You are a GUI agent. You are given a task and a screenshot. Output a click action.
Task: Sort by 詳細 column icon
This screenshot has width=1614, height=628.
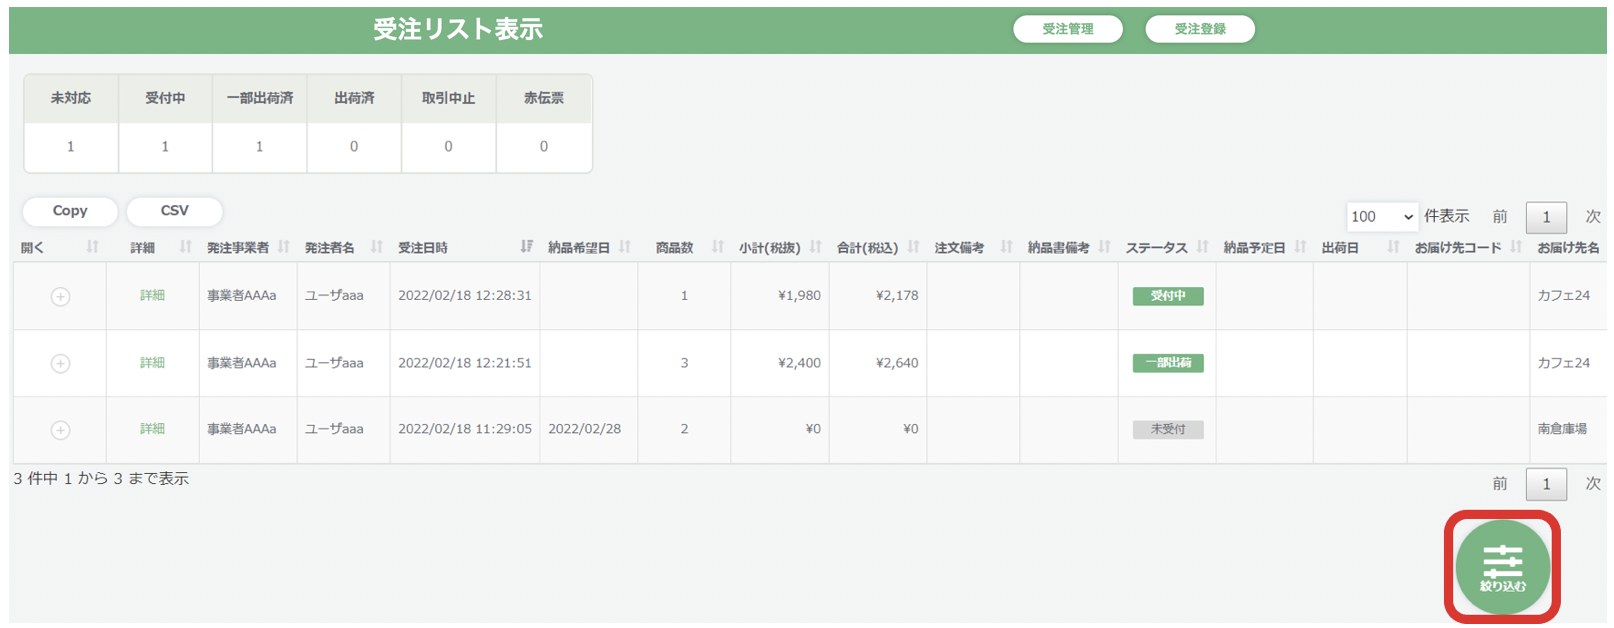(x=186, y=247)
